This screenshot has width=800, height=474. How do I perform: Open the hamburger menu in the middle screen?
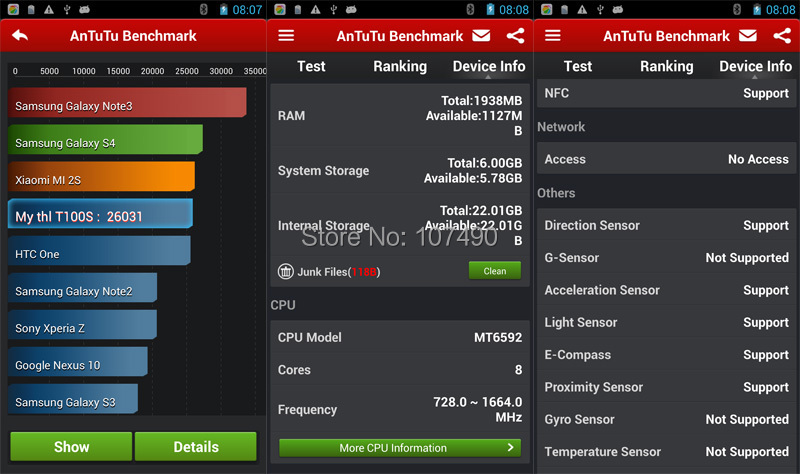286,35
